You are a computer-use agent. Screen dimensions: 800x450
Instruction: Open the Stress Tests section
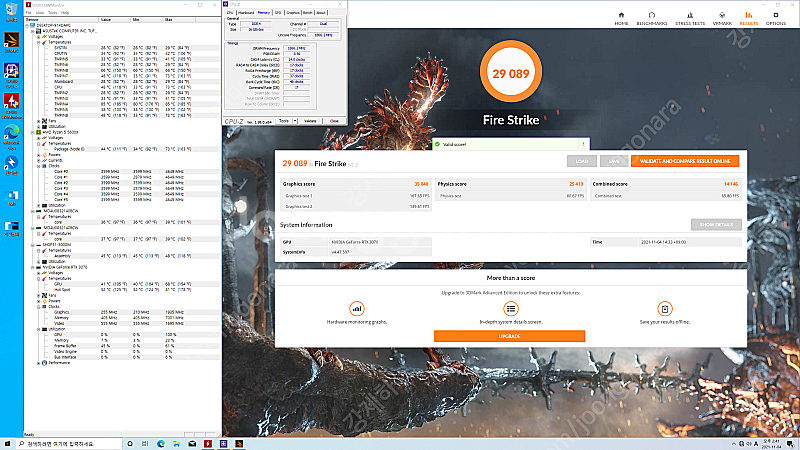pos(690,18)
